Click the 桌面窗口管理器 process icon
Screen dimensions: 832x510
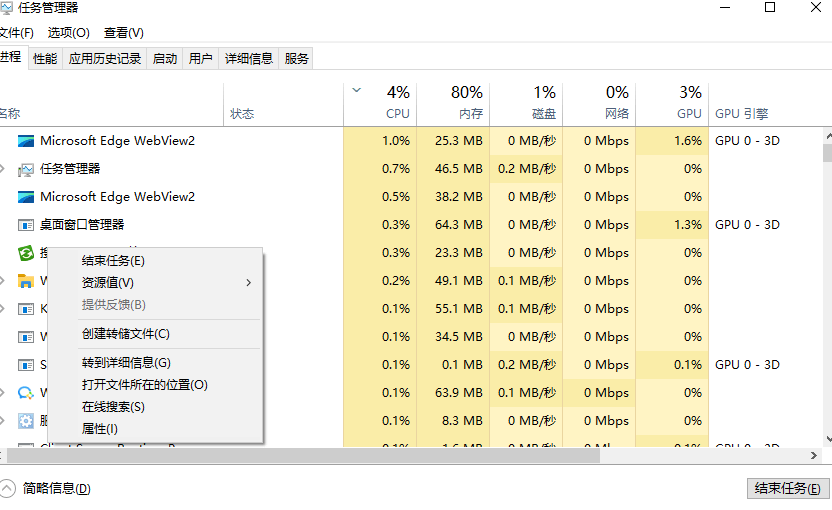tap(25, 225)
